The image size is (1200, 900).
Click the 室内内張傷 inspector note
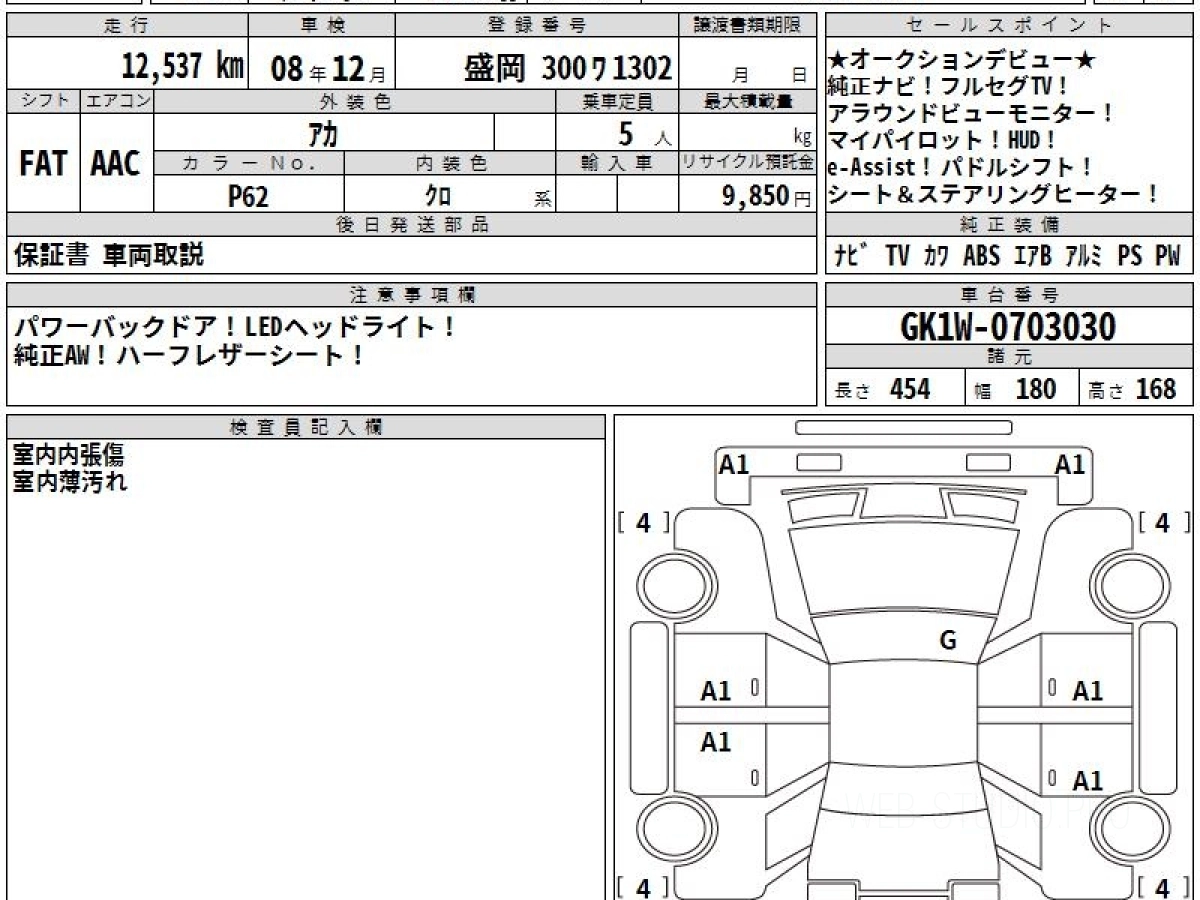tap(68, 456)
